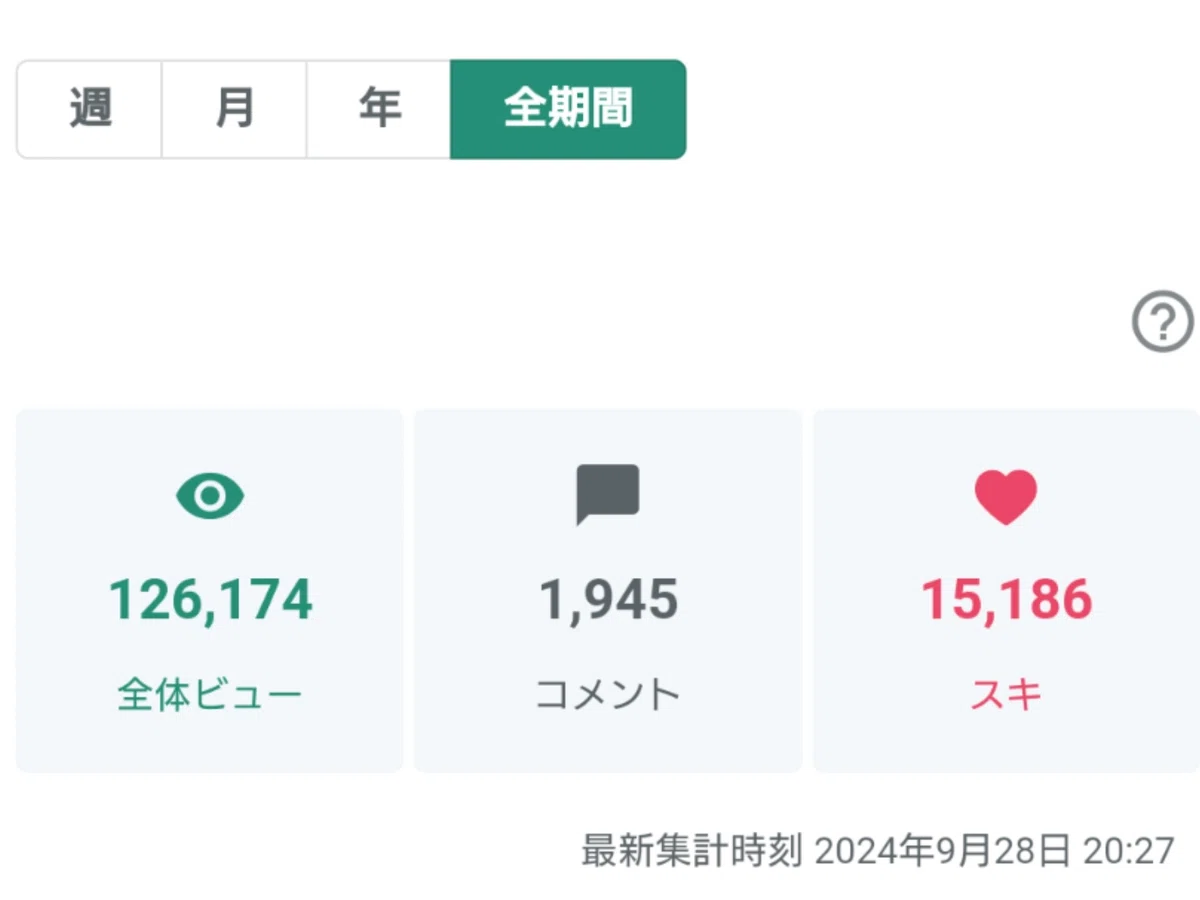Click the 最新集計時刻 timestamp text
This screenshot has height=900, width=1200.
(691, 851)
